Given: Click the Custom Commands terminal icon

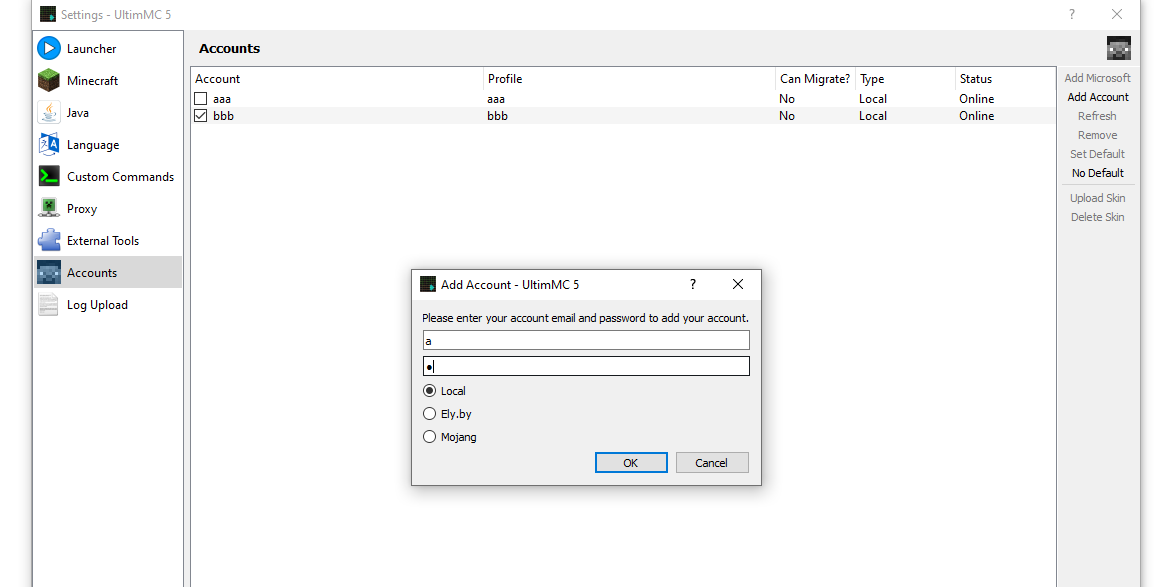Looking at the screenshot, I should pyautogui.click(x=49, y=176).
